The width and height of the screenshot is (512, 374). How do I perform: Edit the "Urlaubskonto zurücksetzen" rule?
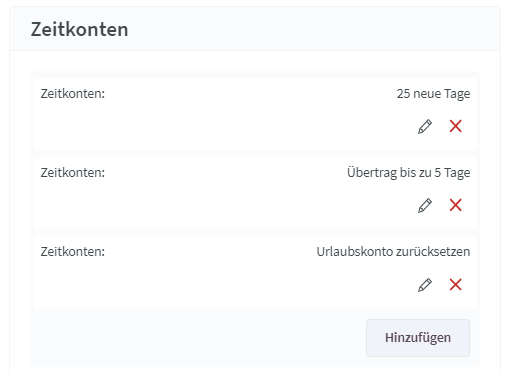[425, 285]
